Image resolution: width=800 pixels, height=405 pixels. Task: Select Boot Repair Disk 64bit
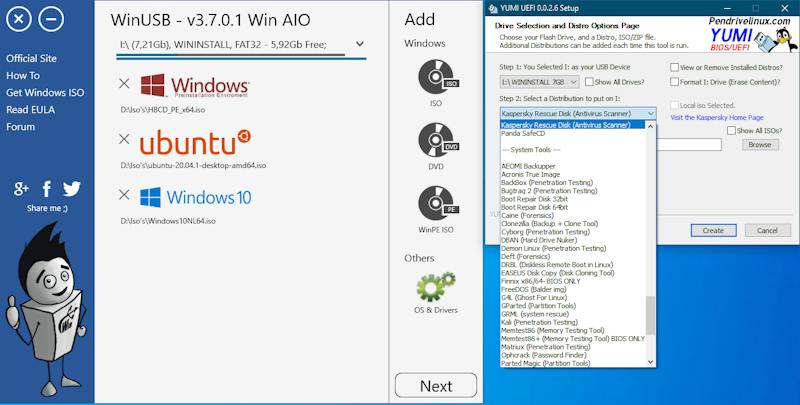click(534, 208)
